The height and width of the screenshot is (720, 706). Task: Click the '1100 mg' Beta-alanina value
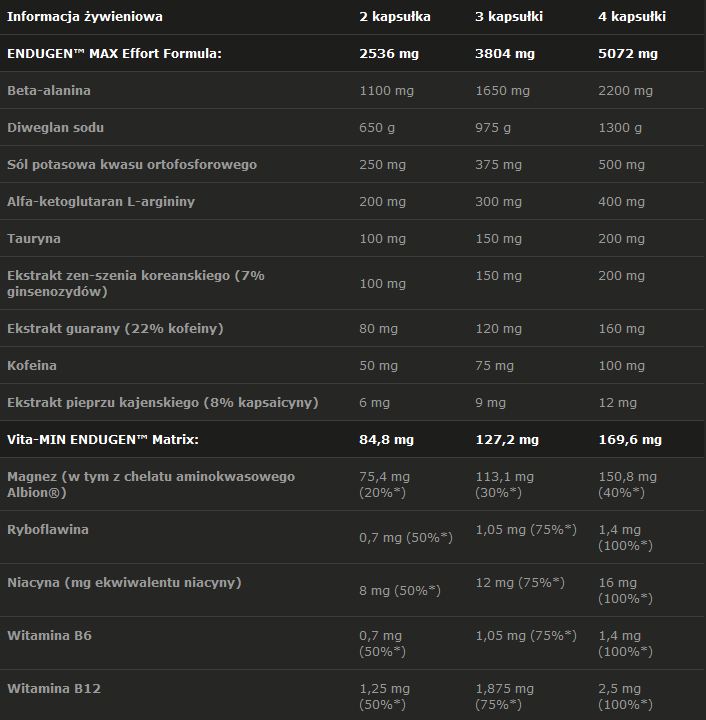(x=387, y=90)
